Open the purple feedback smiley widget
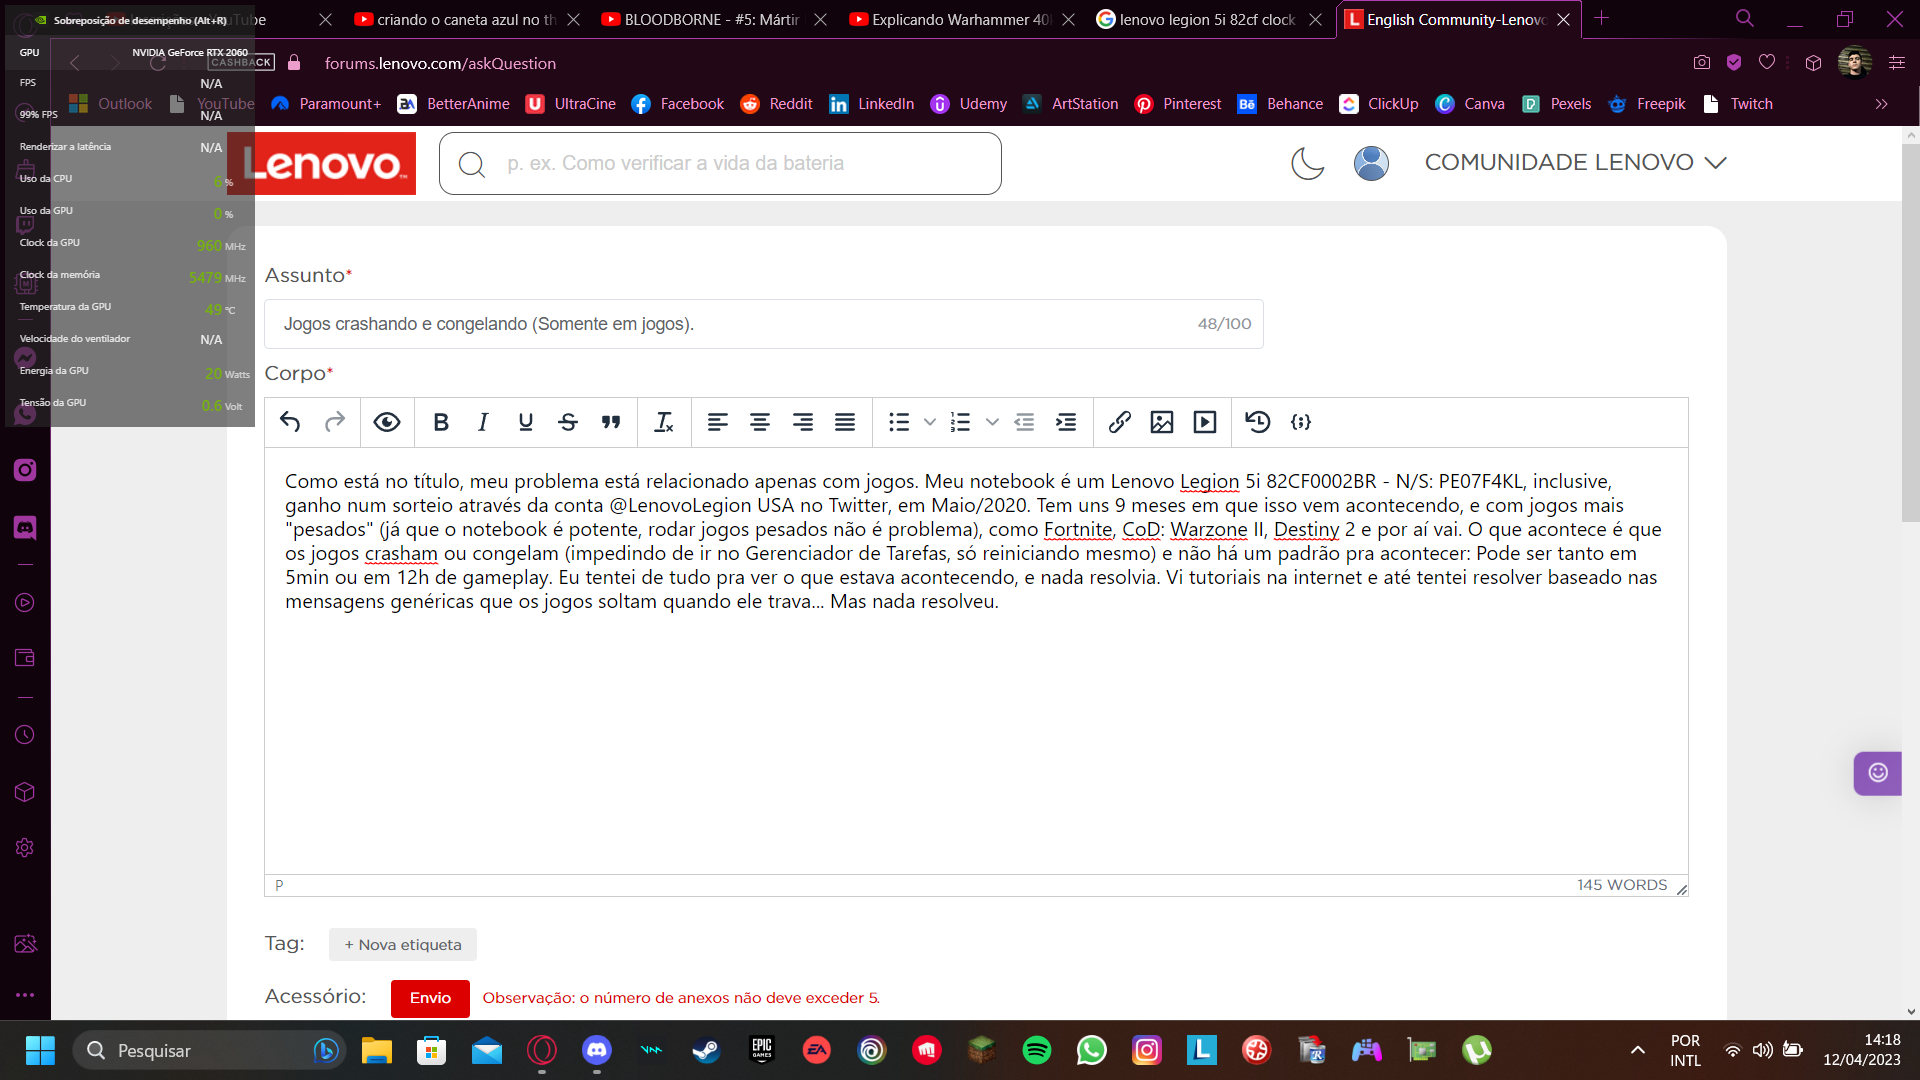This screenshot has width=1920, height=1080. pyautogui.click(x=1877, y=773)
